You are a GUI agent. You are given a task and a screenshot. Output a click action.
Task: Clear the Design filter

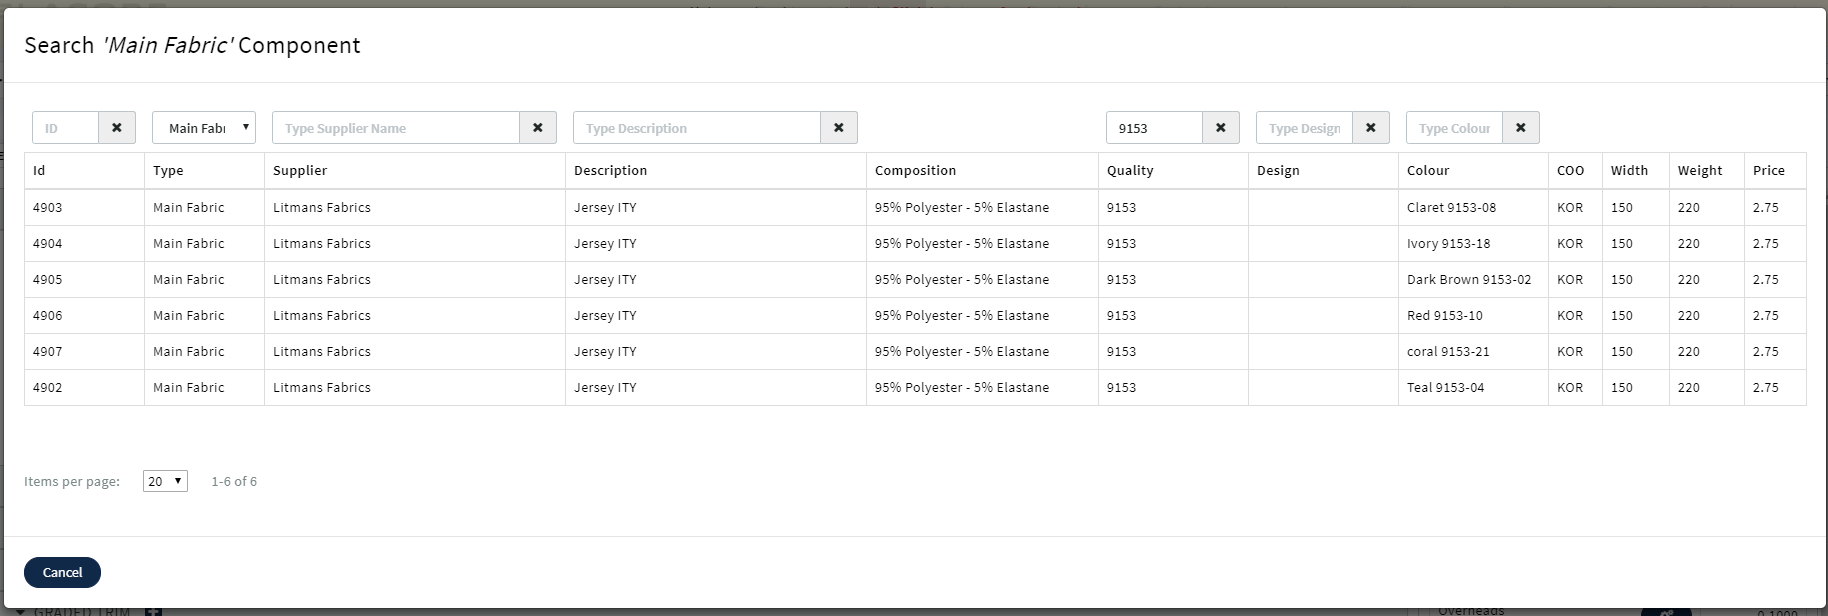[1371, 128]
